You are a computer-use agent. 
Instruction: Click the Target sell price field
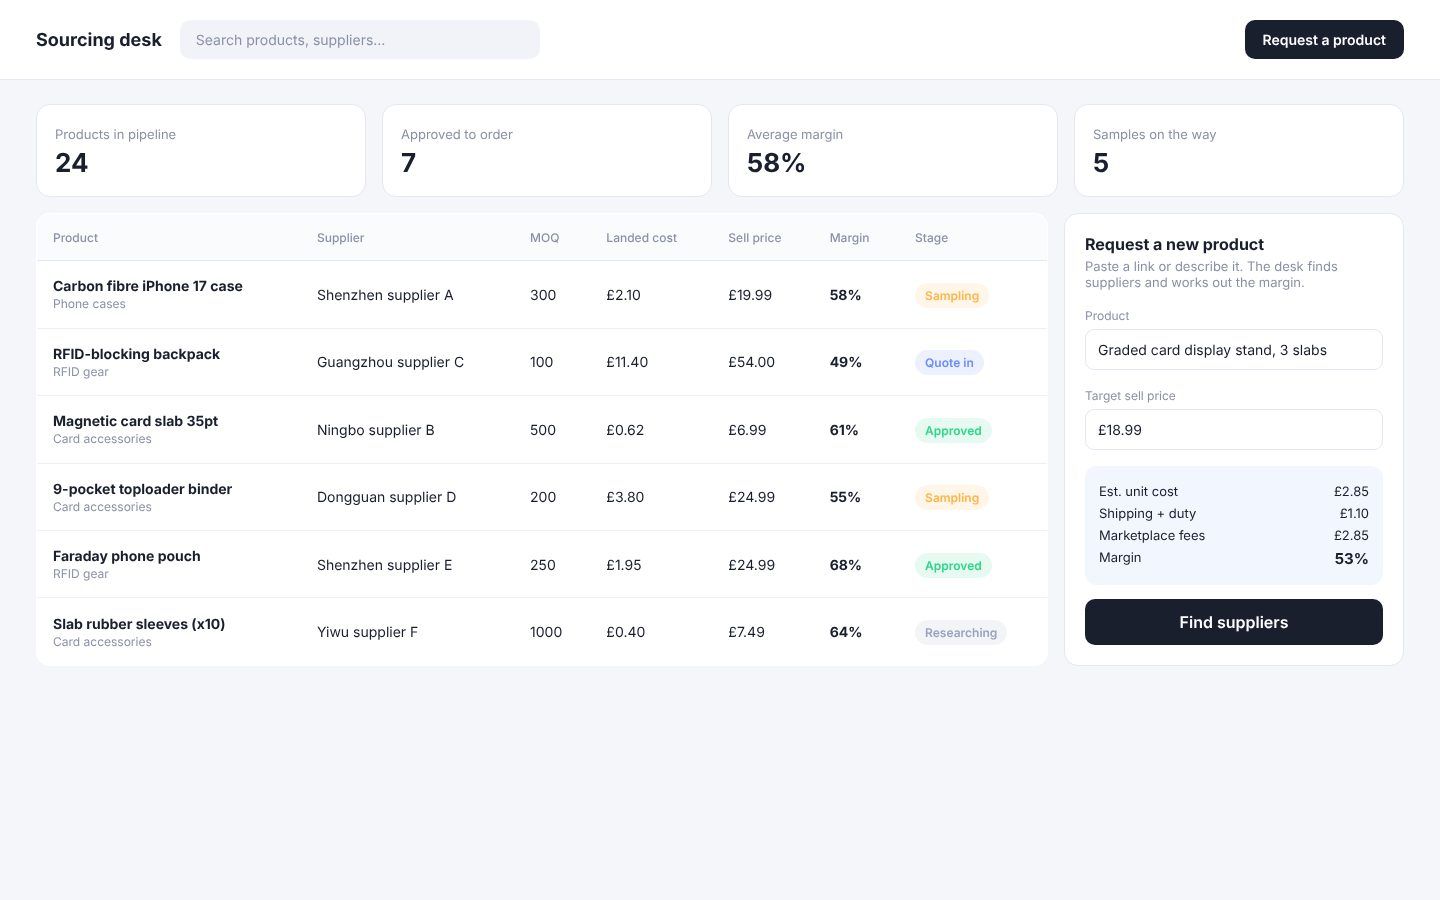[1233, 430]
